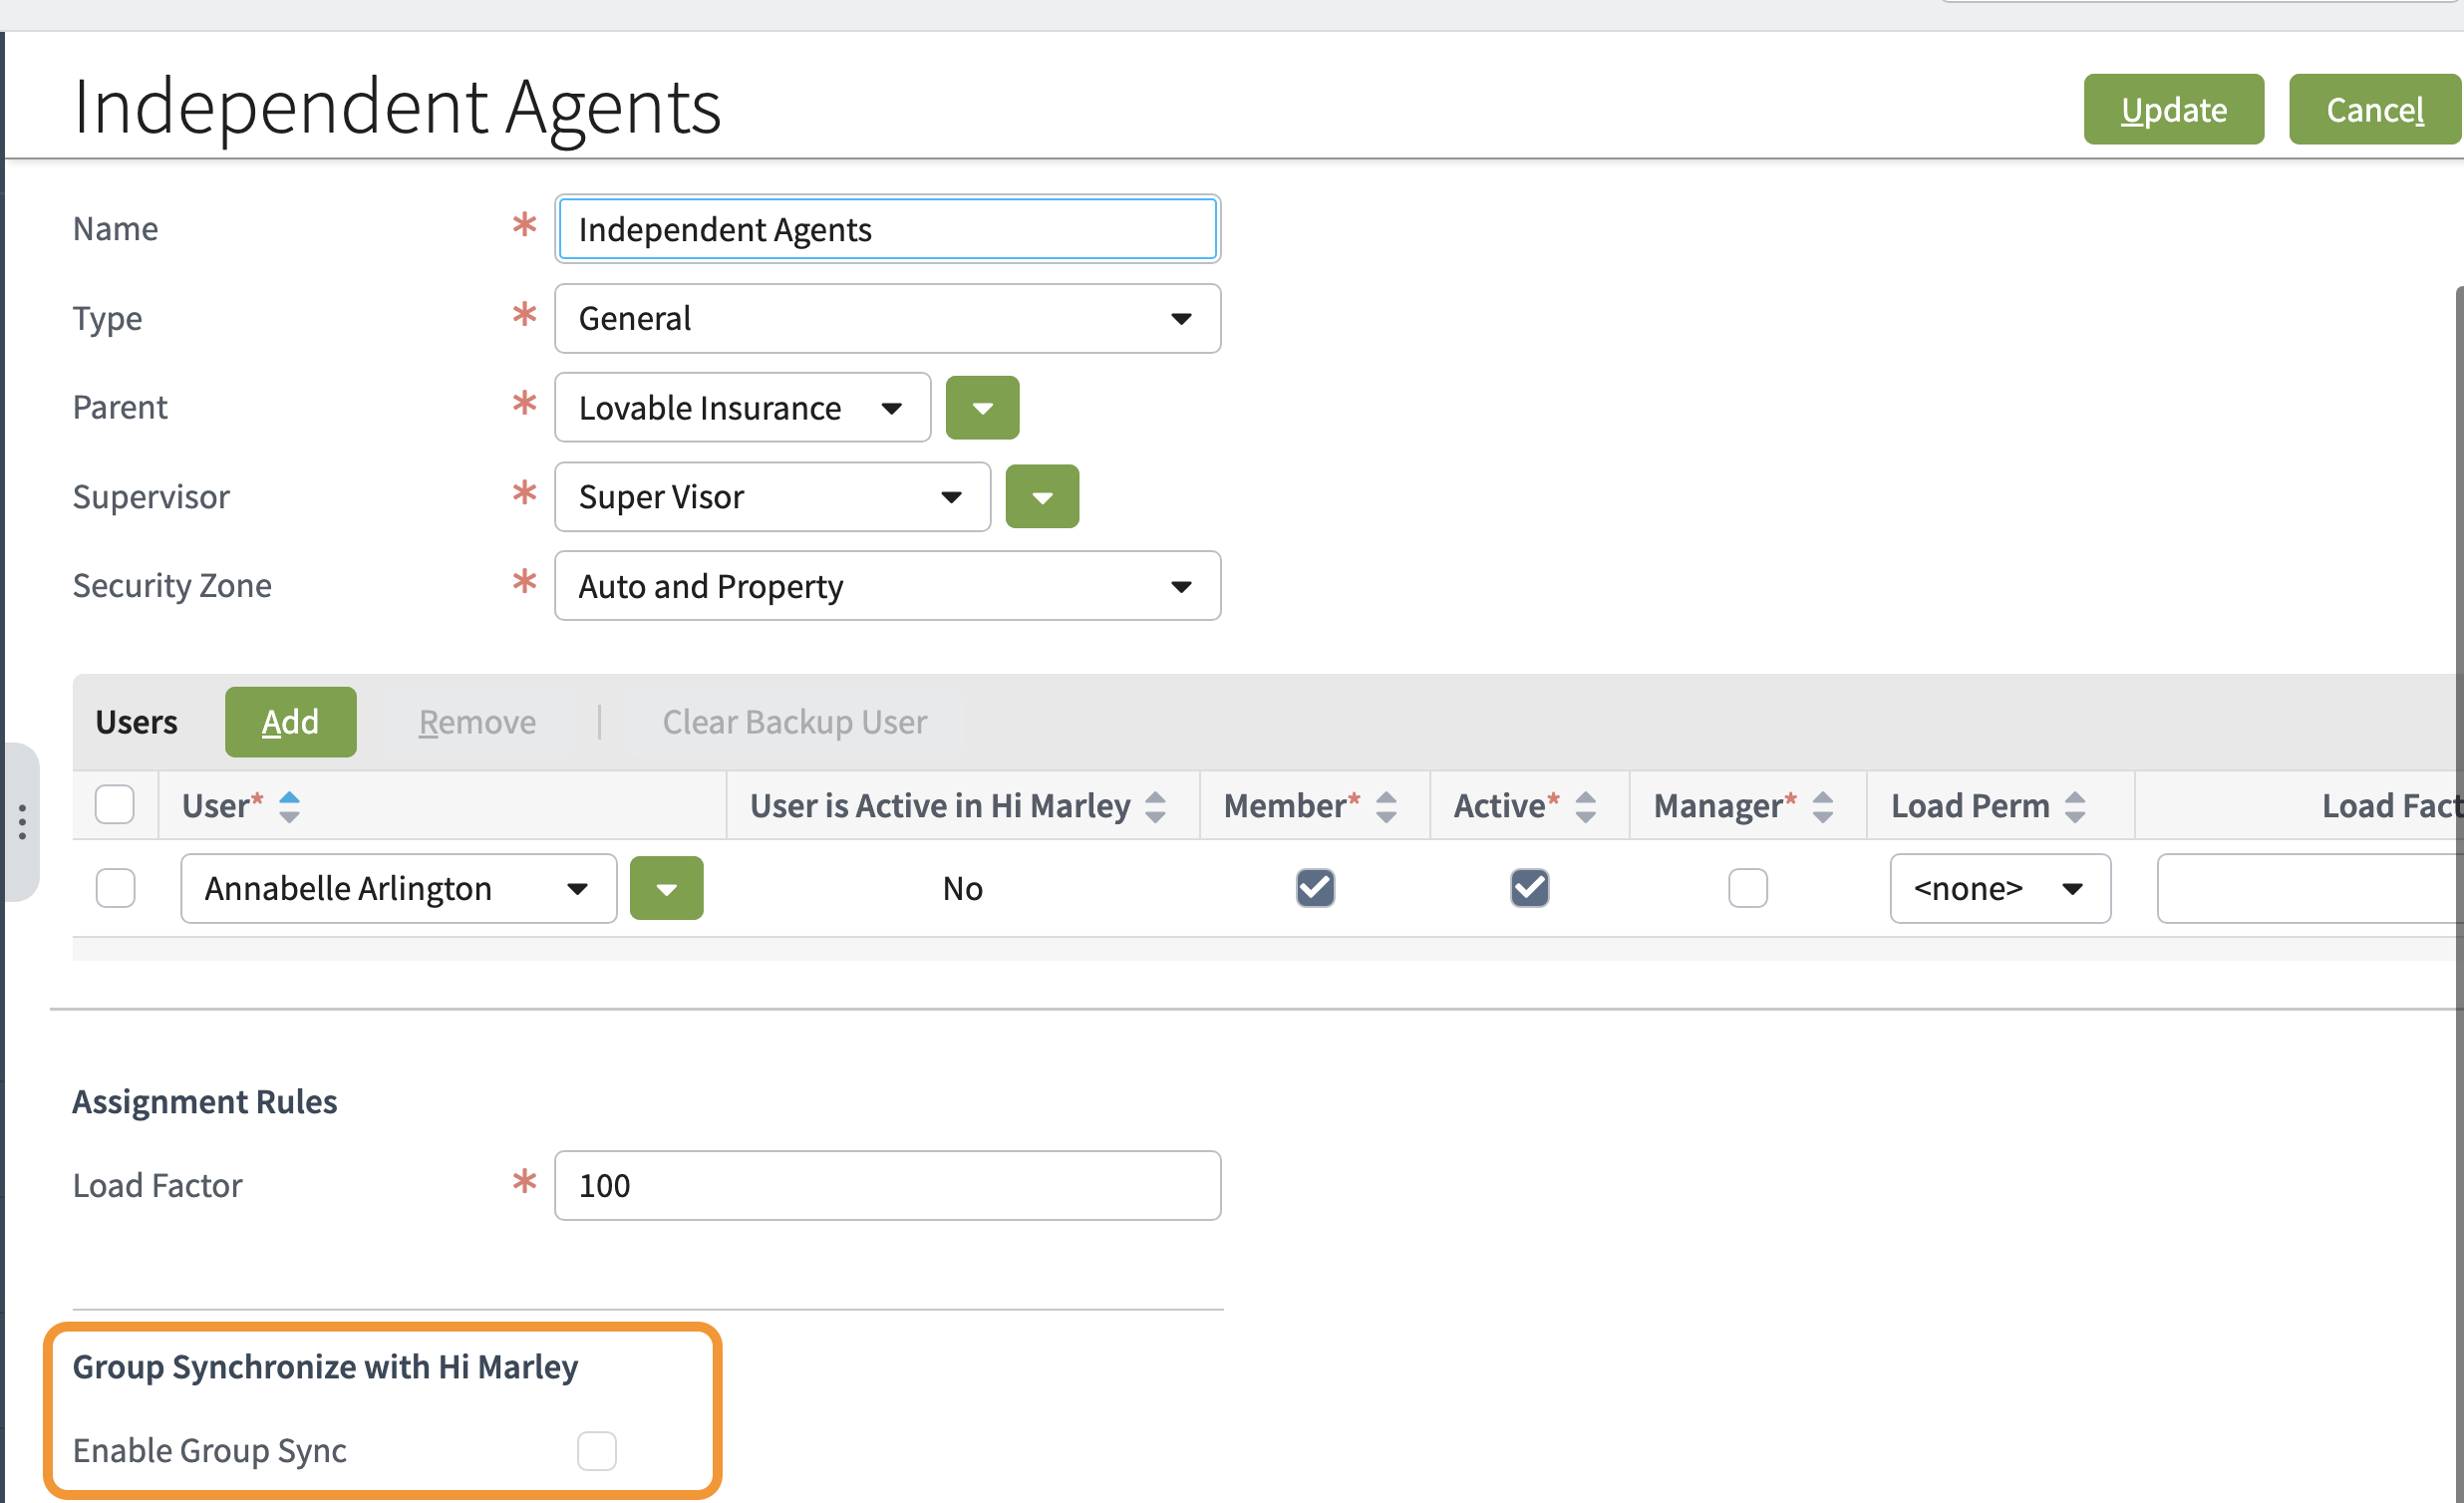Uncheck Member box for Annabelle Arlington
Image resolution: width=2464 pixels, height=1503 pixels.
point(1315,888)
